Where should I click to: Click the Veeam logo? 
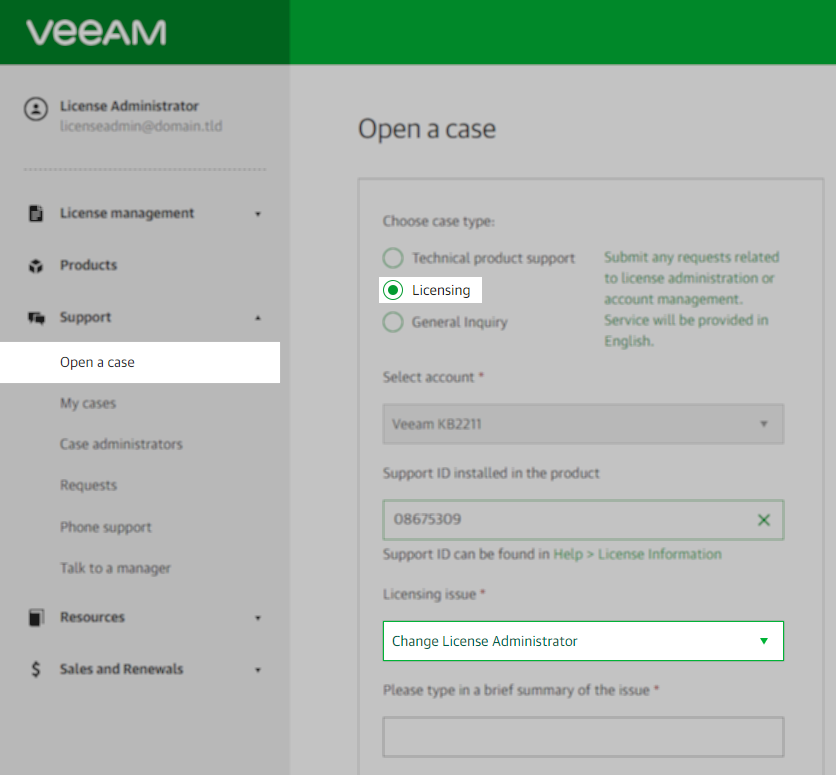tap(96, 33)
